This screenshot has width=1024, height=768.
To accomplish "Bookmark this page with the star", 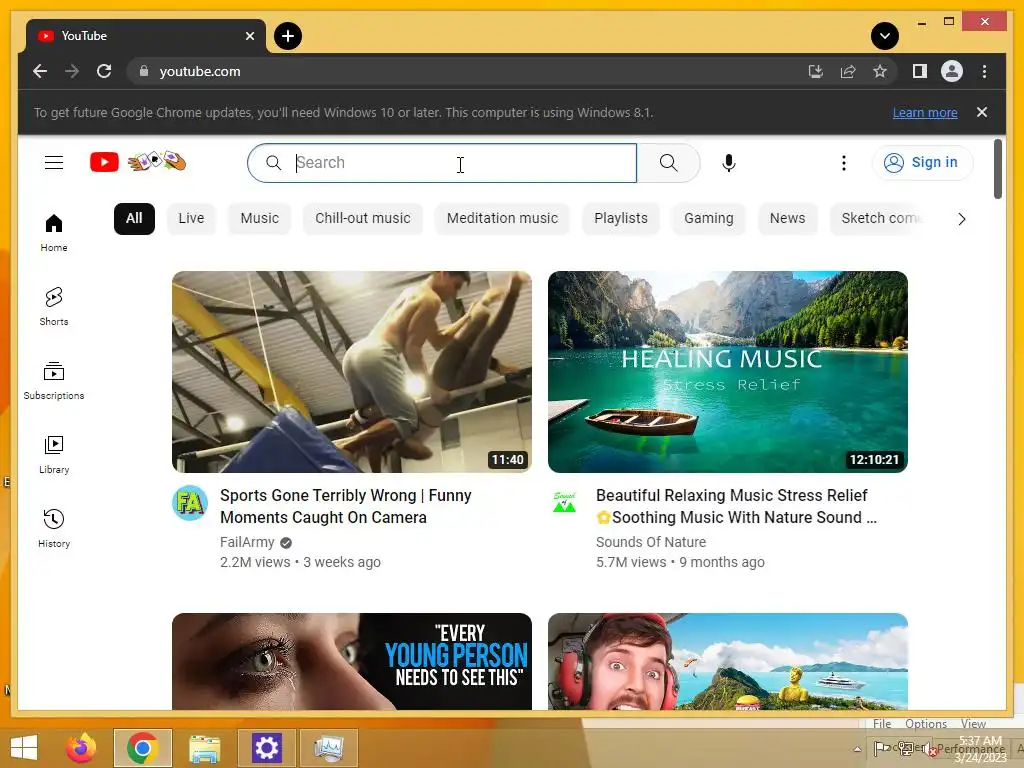I will (x=880, y=71).
